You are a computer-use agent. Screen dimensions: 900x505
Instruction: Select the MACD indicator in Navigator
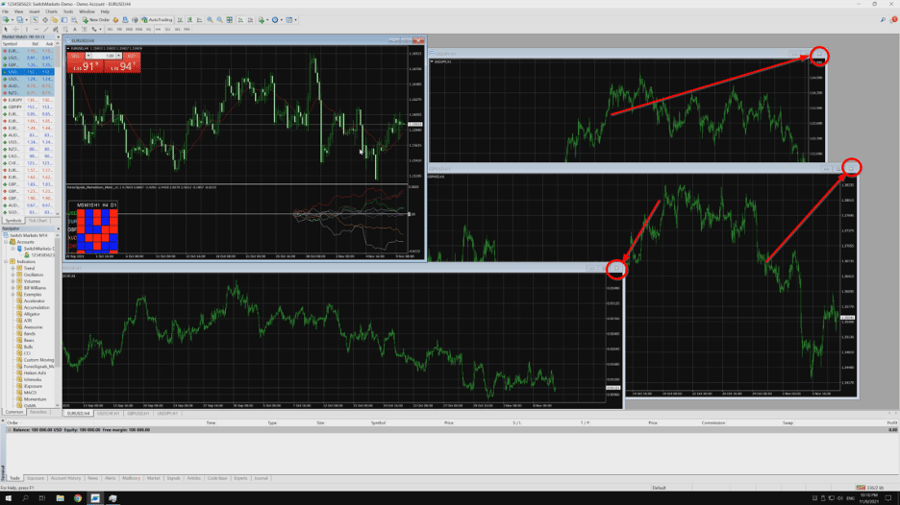pyautogui.click(x=30, y=393)
